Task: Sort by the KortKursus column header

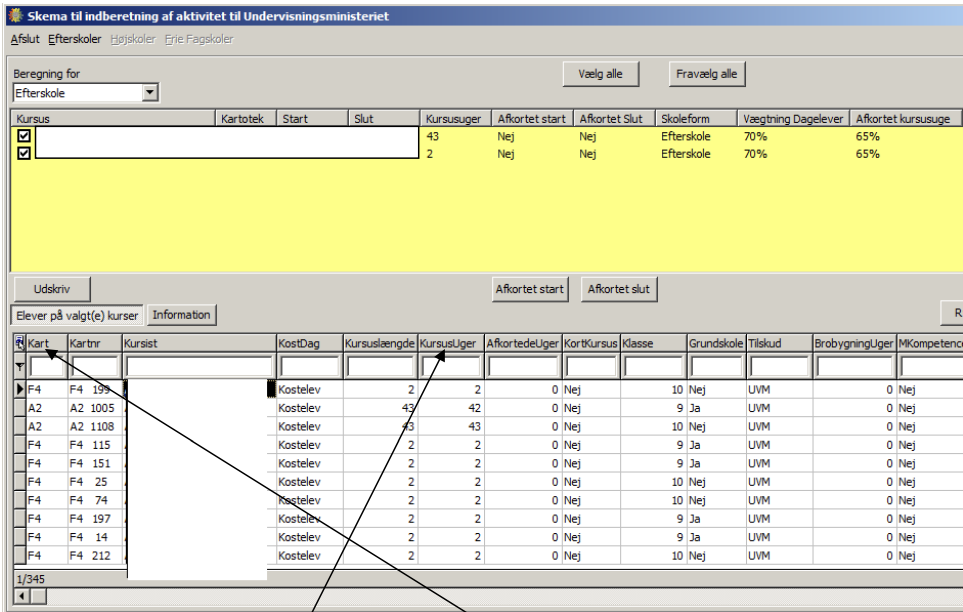Action: 591,343
